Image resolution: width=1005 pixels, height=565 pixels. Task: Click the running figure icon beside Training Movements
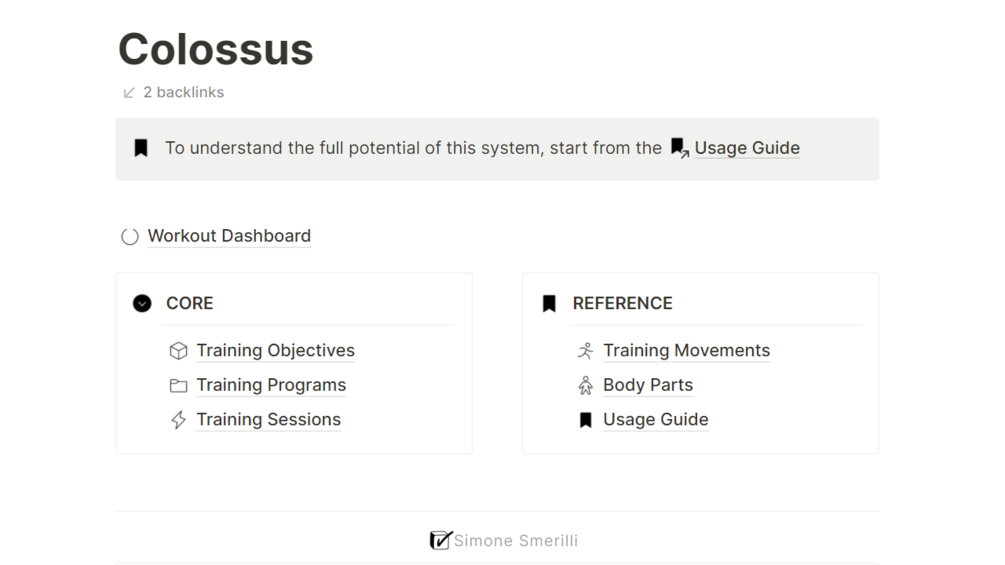coord(586,351)
